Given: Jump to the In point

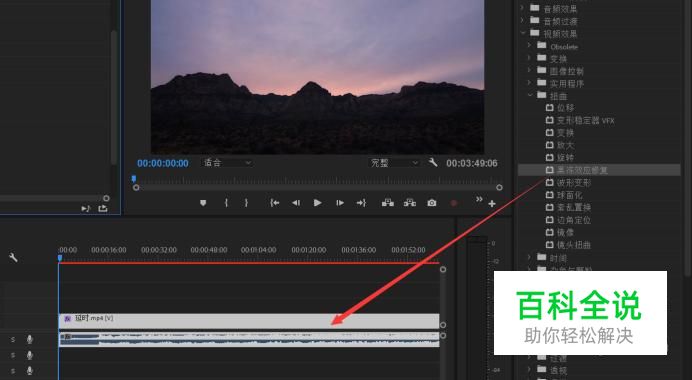Looking at the screenshot, I should click(x=275, y=203).
